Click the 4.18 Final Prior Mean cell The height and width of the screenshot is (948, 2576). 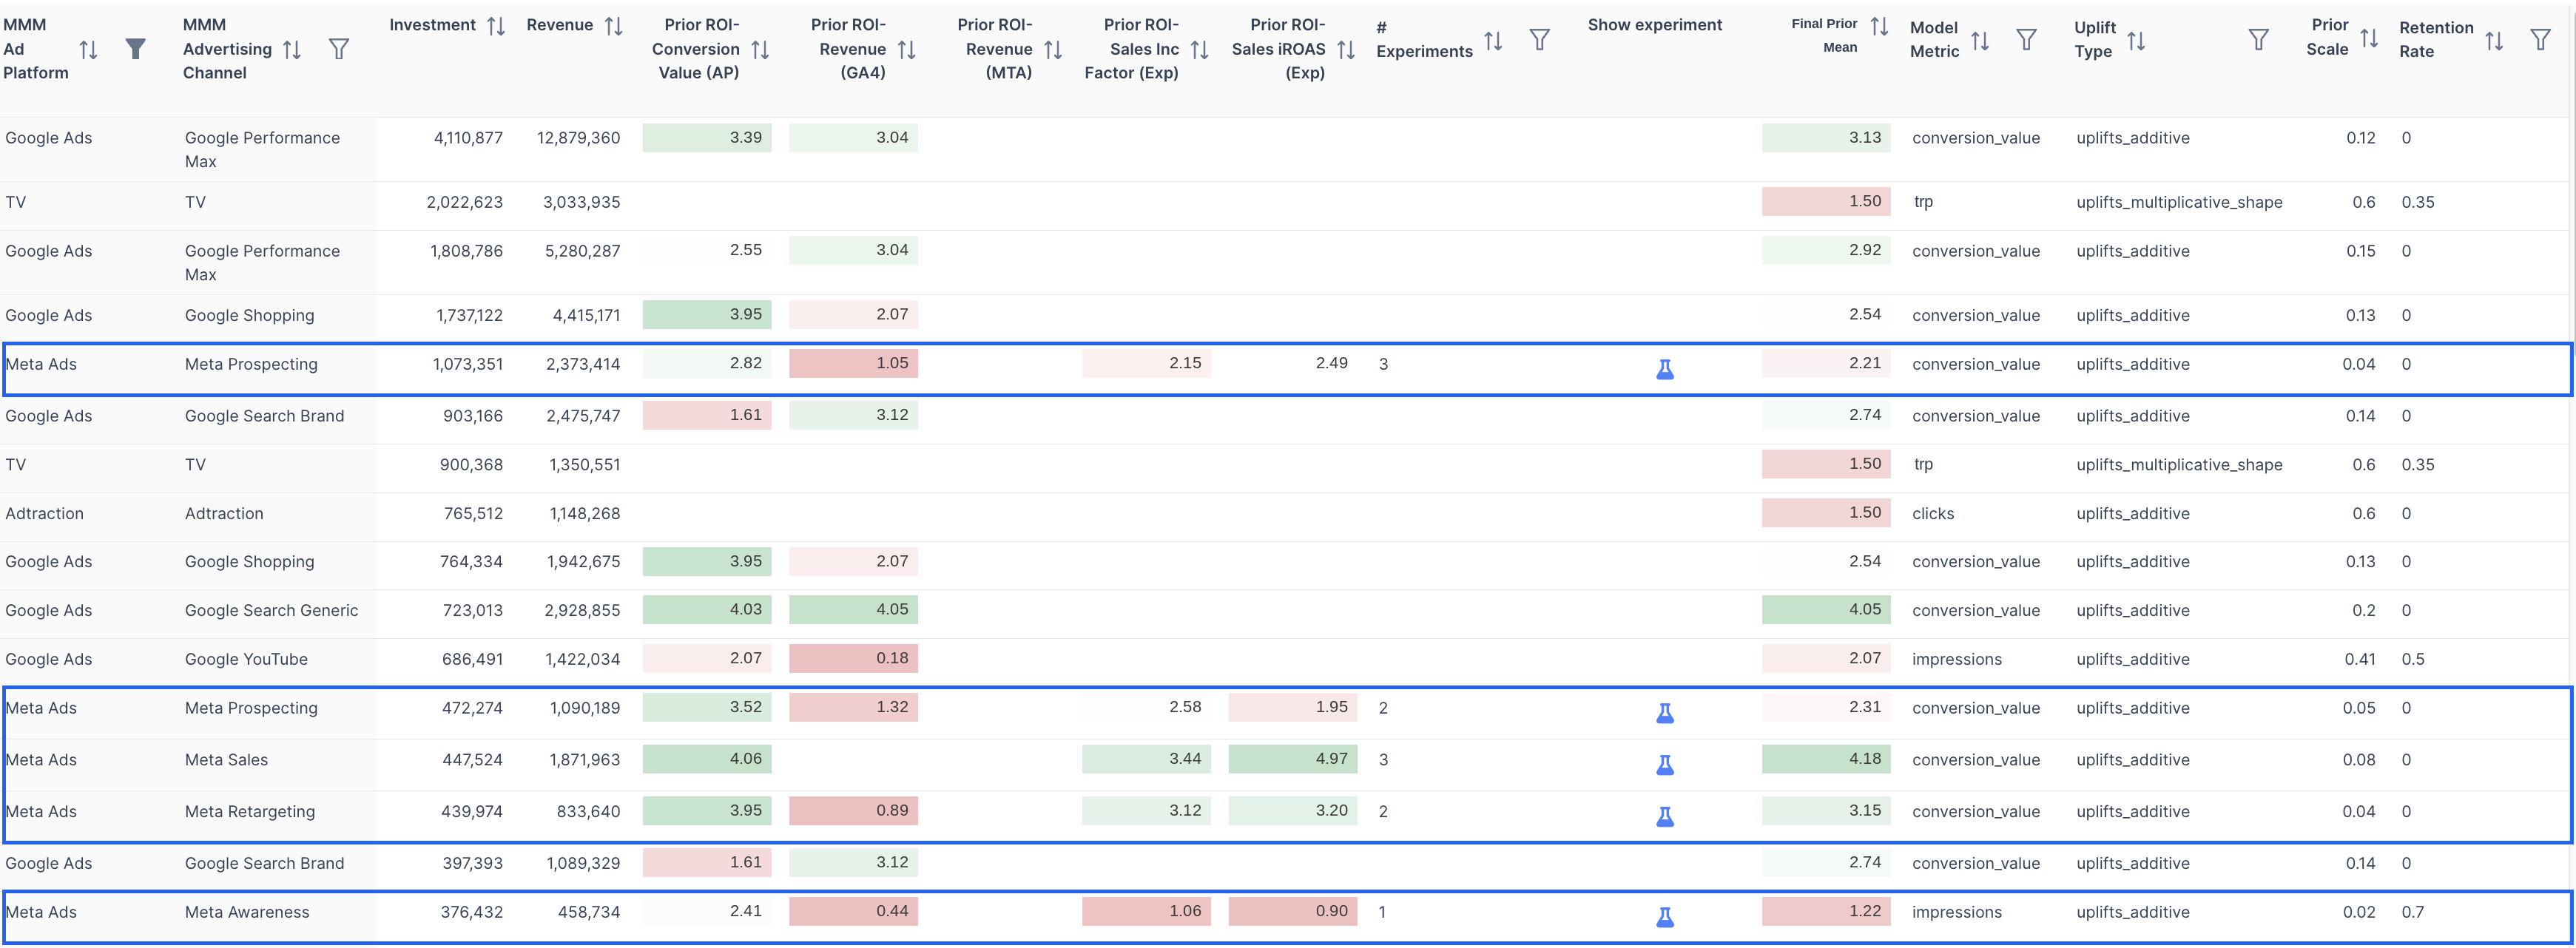coord(1826,760)
